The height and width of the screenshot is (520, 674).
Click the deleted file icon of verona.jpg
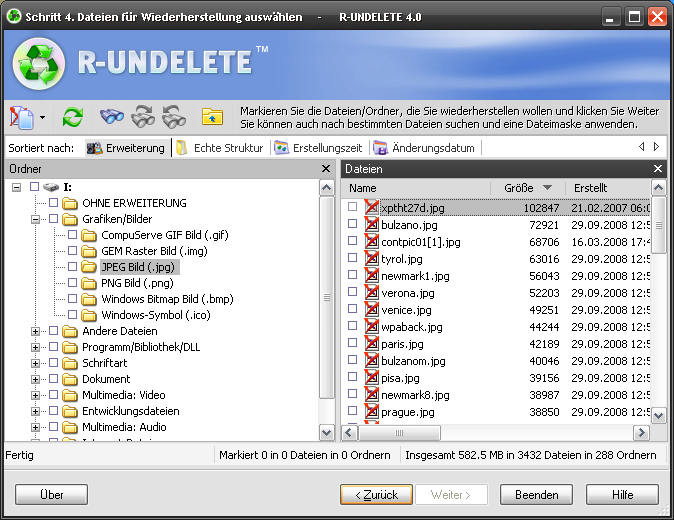pos(371,292)
